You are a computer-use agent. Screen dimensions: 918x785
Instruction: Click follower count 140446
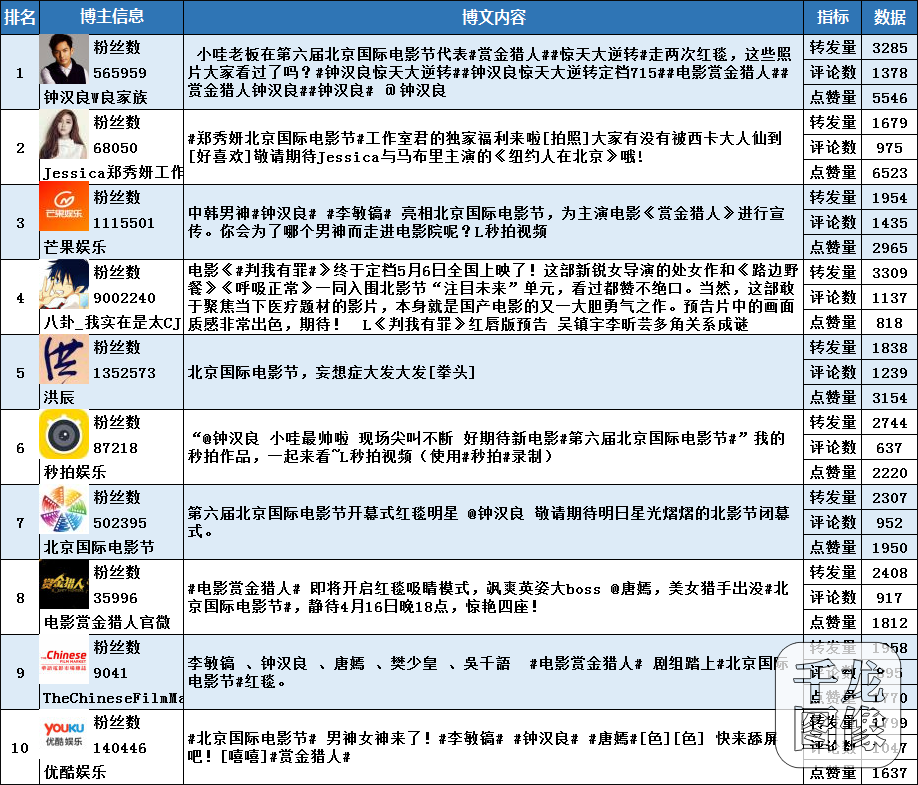(120, 748)
